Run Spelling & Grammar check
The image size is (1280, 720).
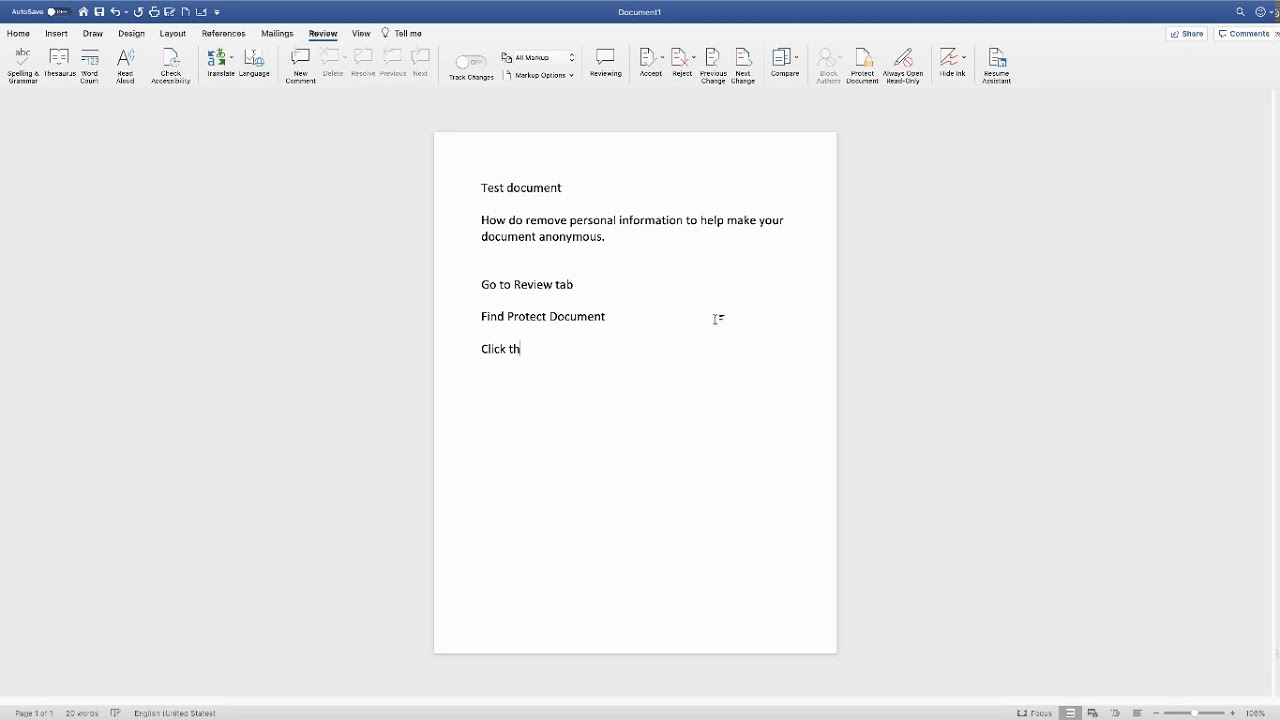[x=22, y=65]
